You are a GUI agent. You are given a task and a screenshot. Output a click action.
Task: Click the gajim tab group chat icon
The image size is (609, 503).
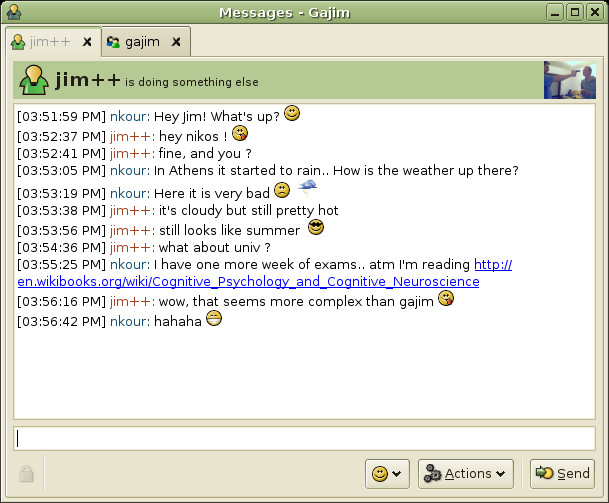(x=113, y=42)
